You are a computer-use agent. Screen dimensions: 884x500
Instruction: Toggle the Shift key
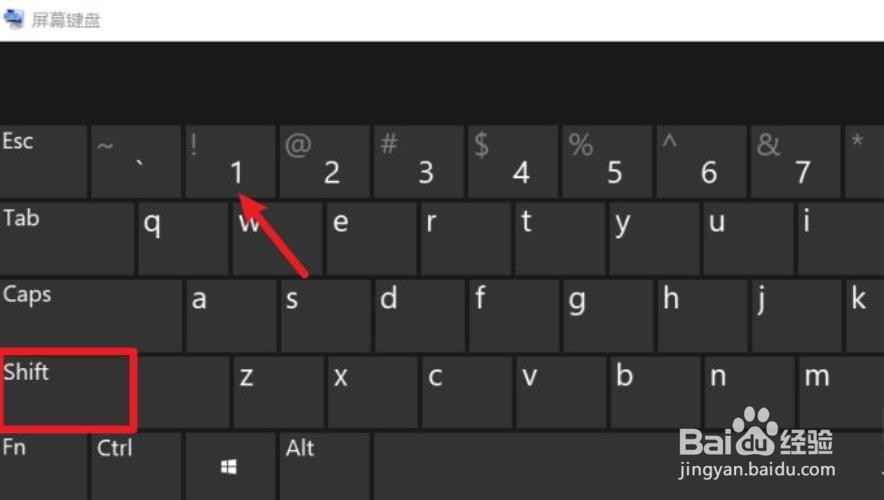coord(68,390)
